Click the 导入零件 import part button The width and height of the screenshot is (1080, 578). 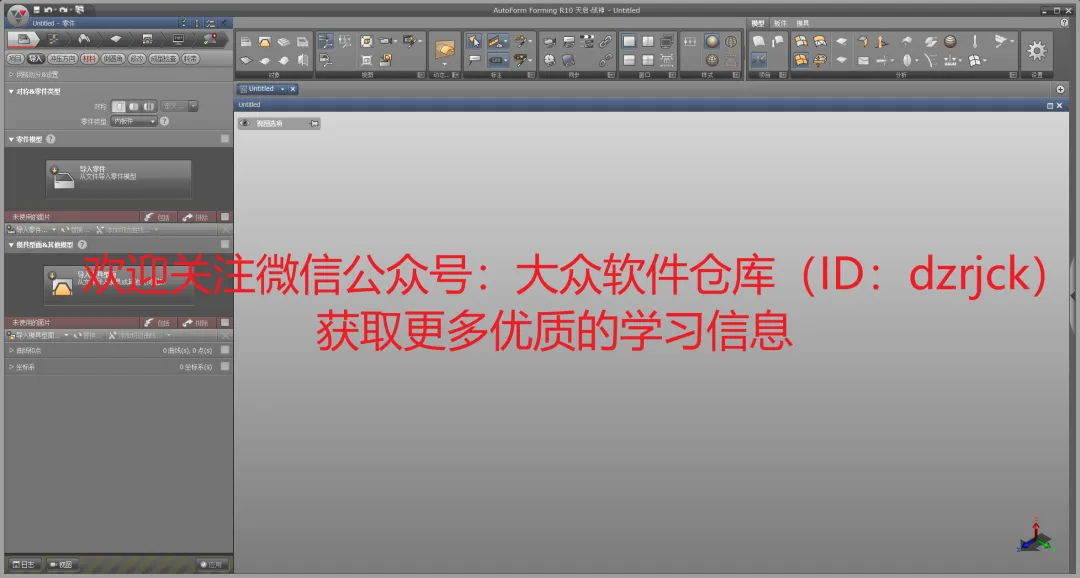click(118, 179)
